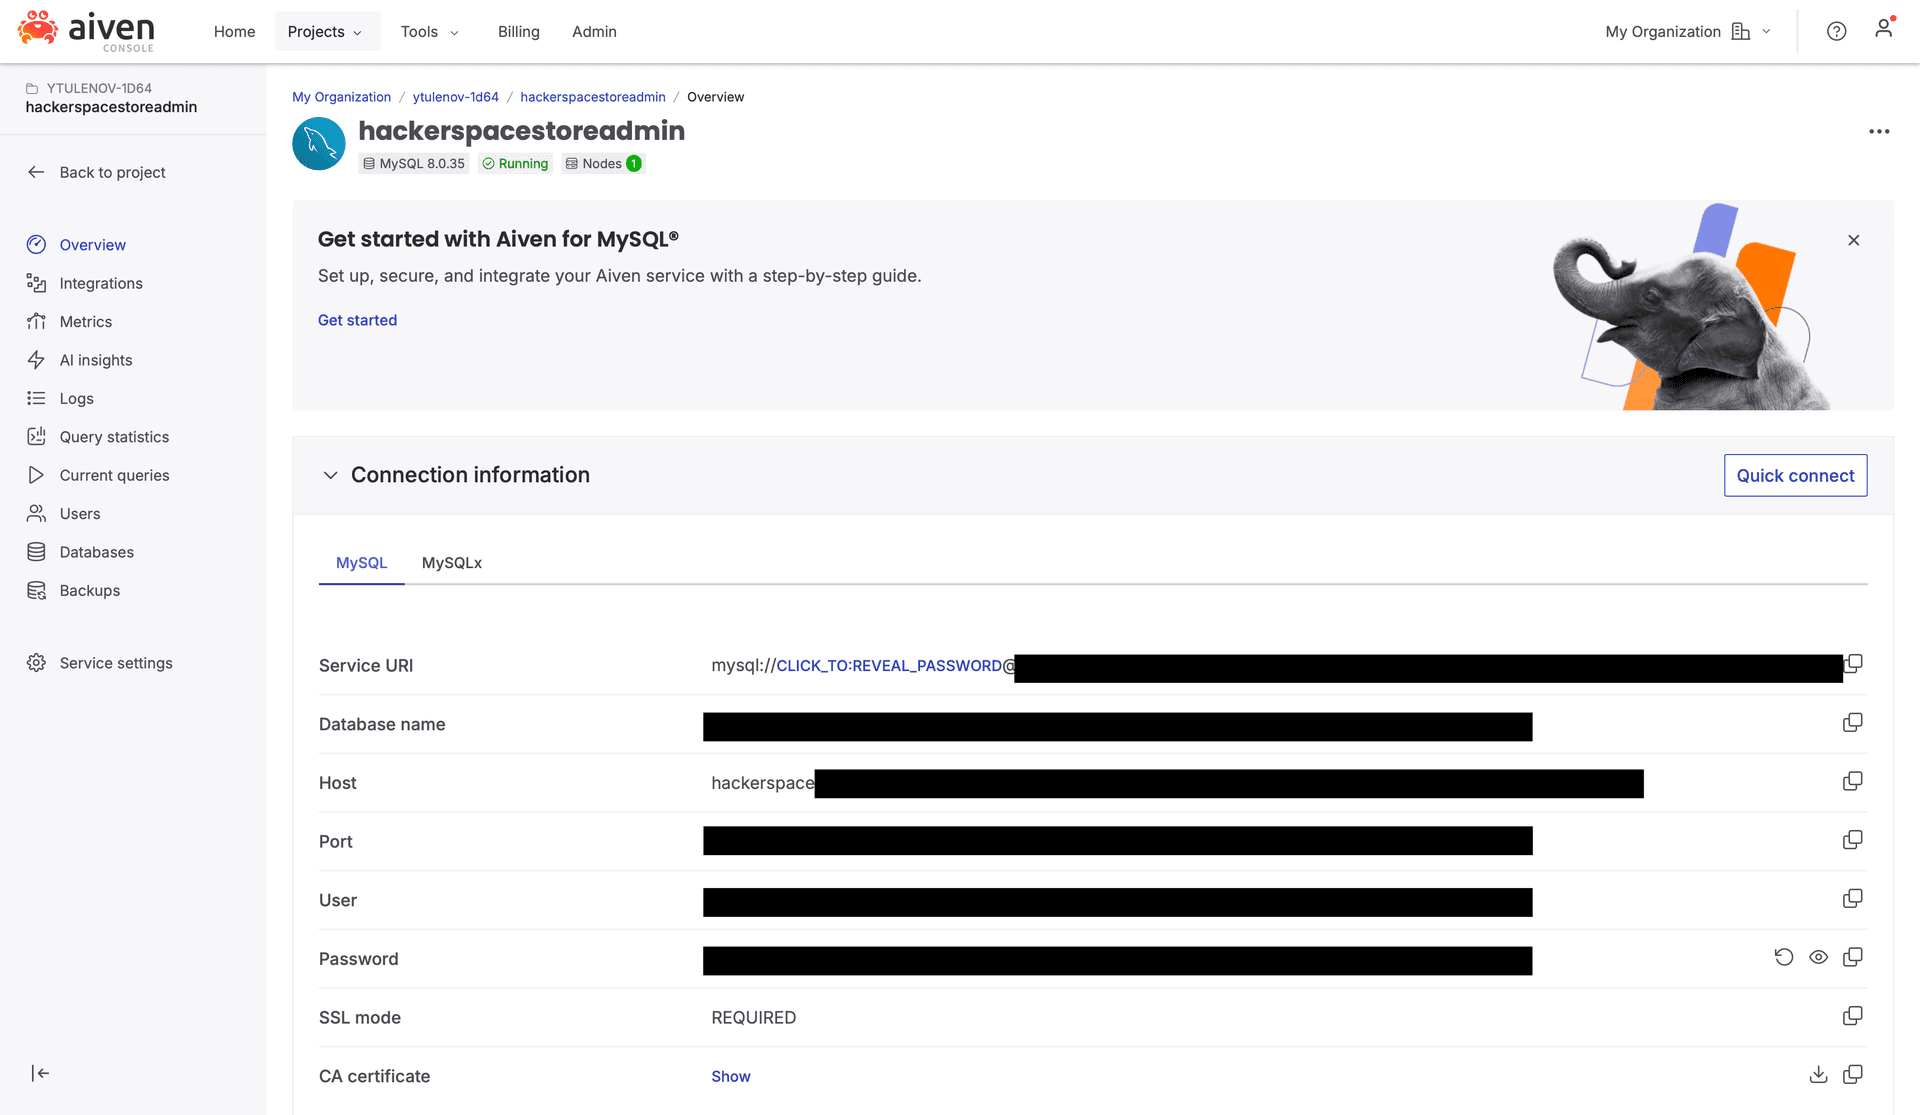Reveal the password with the eye icon
This screenshot has height=1115, width=1920.
(x=1819, y=957)
